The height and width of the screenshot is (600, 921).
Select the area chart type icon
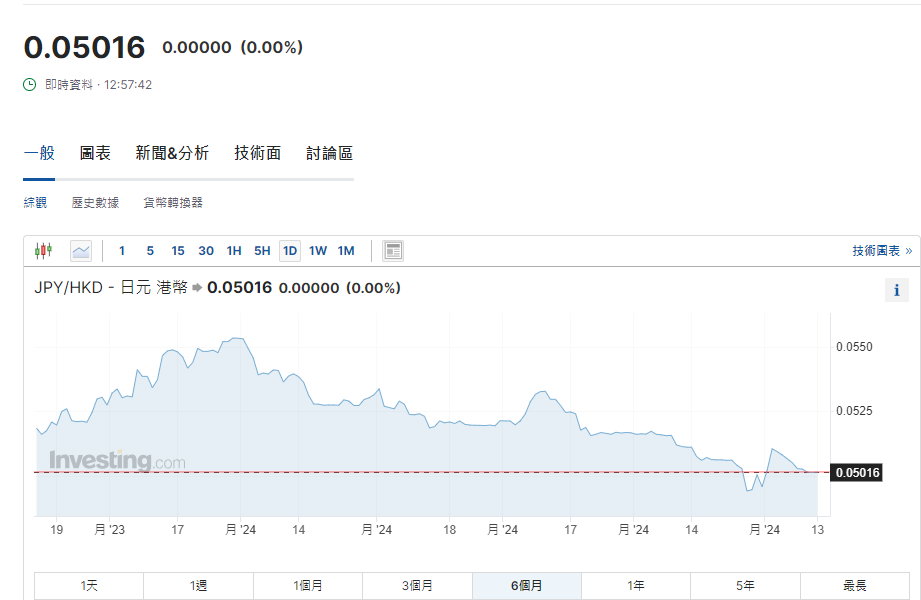(81, 251)
